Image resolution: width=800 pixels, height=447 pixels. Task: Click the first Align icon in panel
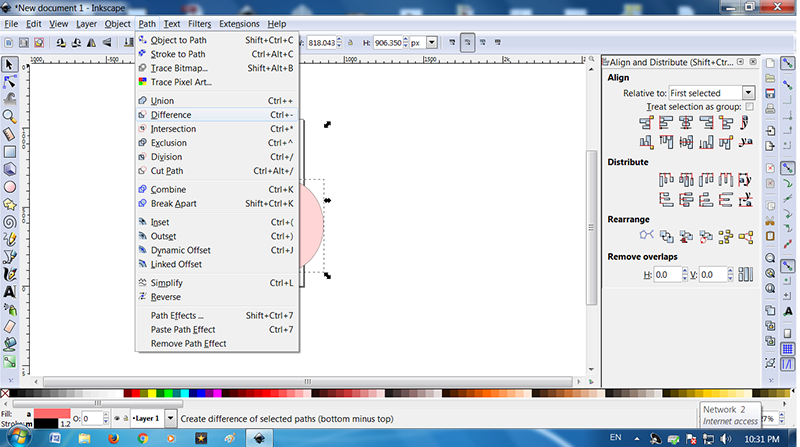646,122
